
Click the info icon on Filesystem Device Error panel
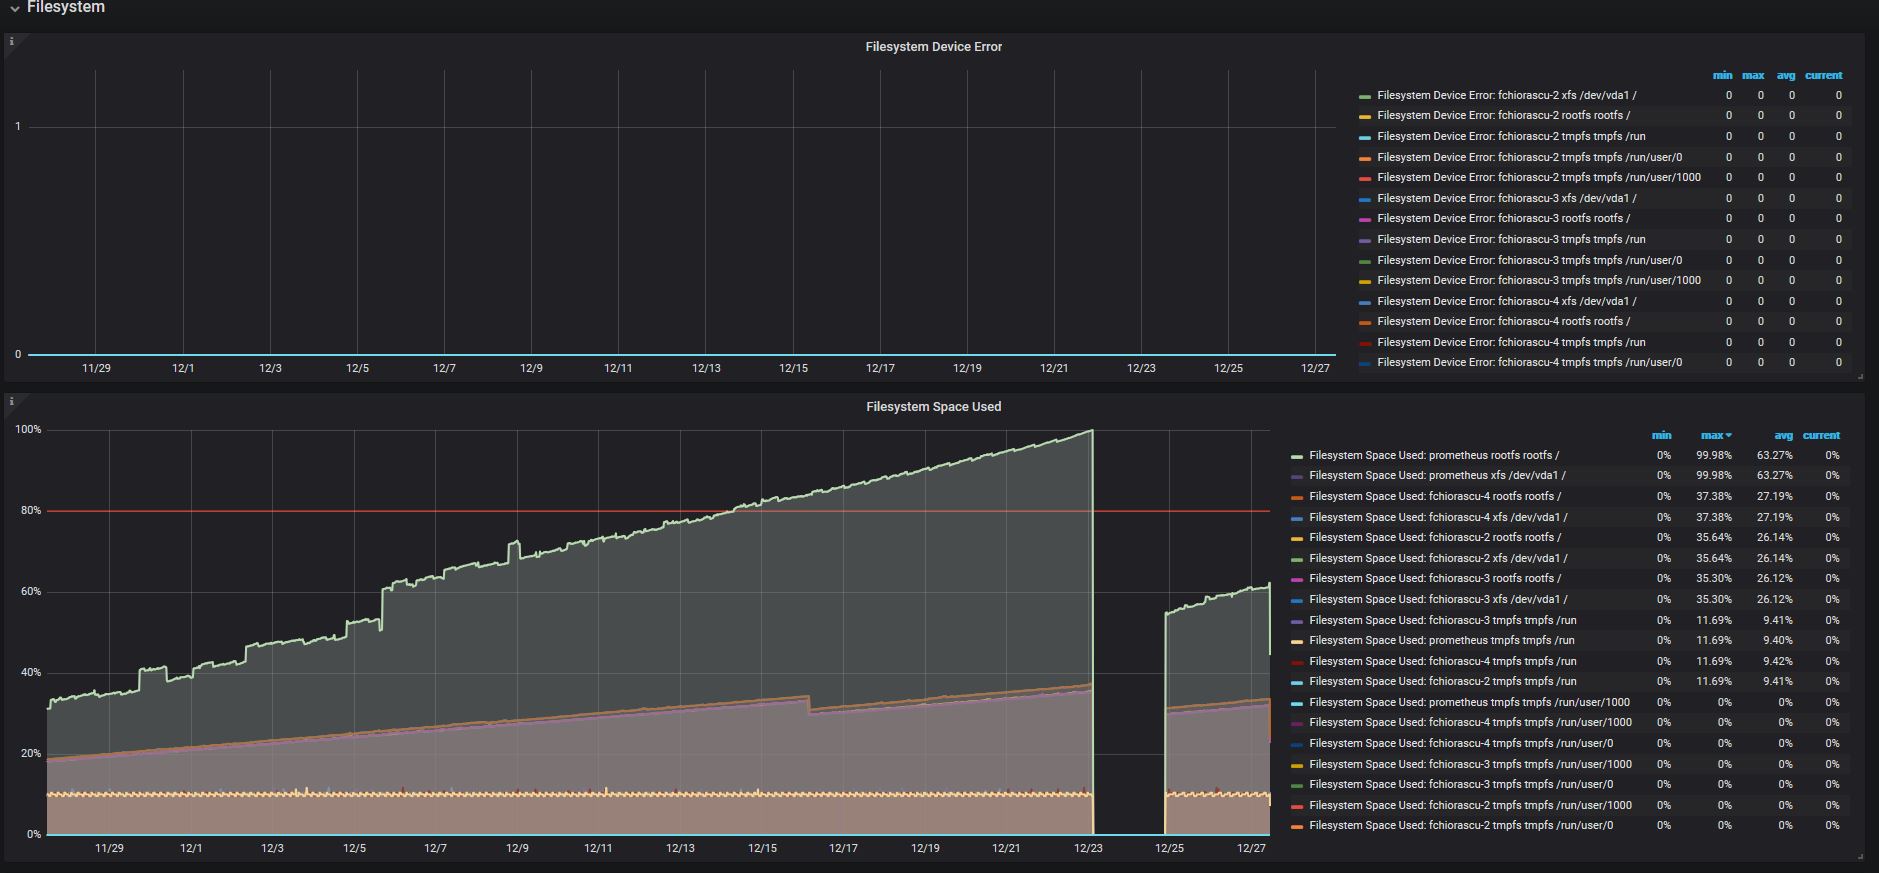click(x=11, y=42)
